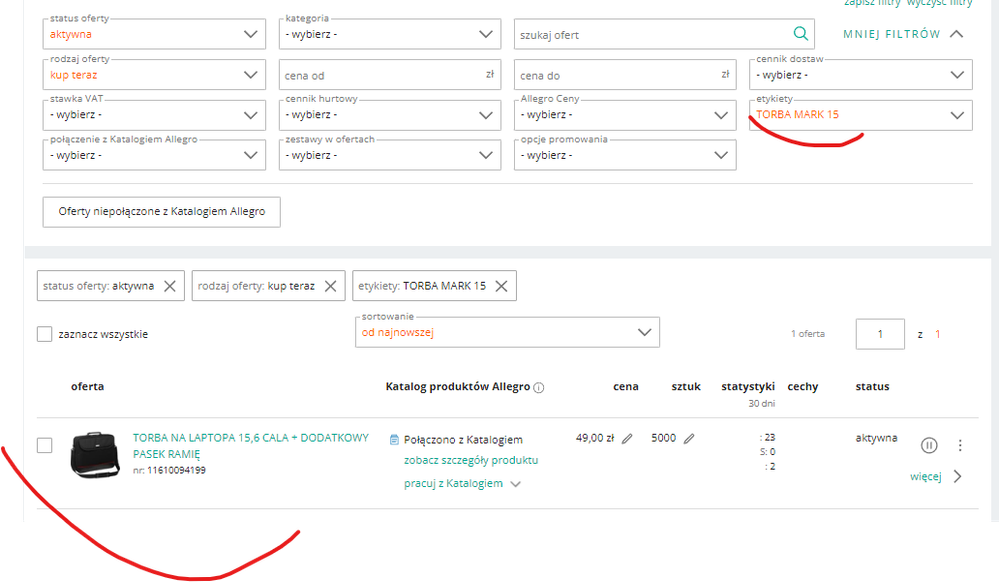Click info icon beside Katalog produktów Allegro

click(539, 388)
